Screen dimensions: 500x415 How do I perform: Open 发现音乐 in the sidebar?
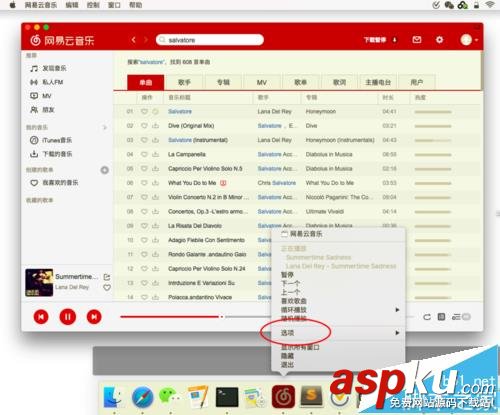point(48,68)
